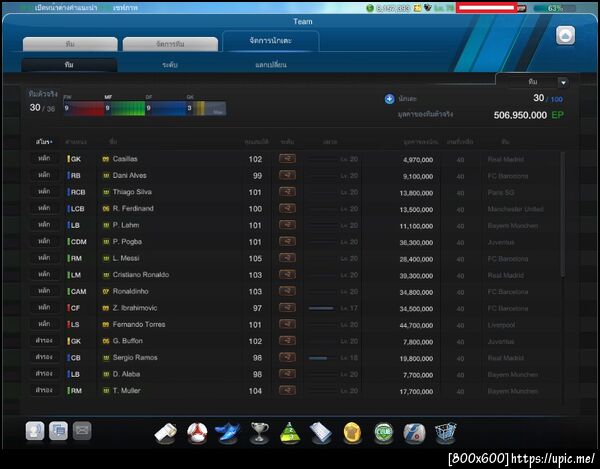The width and height of the screenshot is (600, 469).
Task: Click the 63% progress bar in top bar
Action: pyautogui.click(x=554, y=8)
